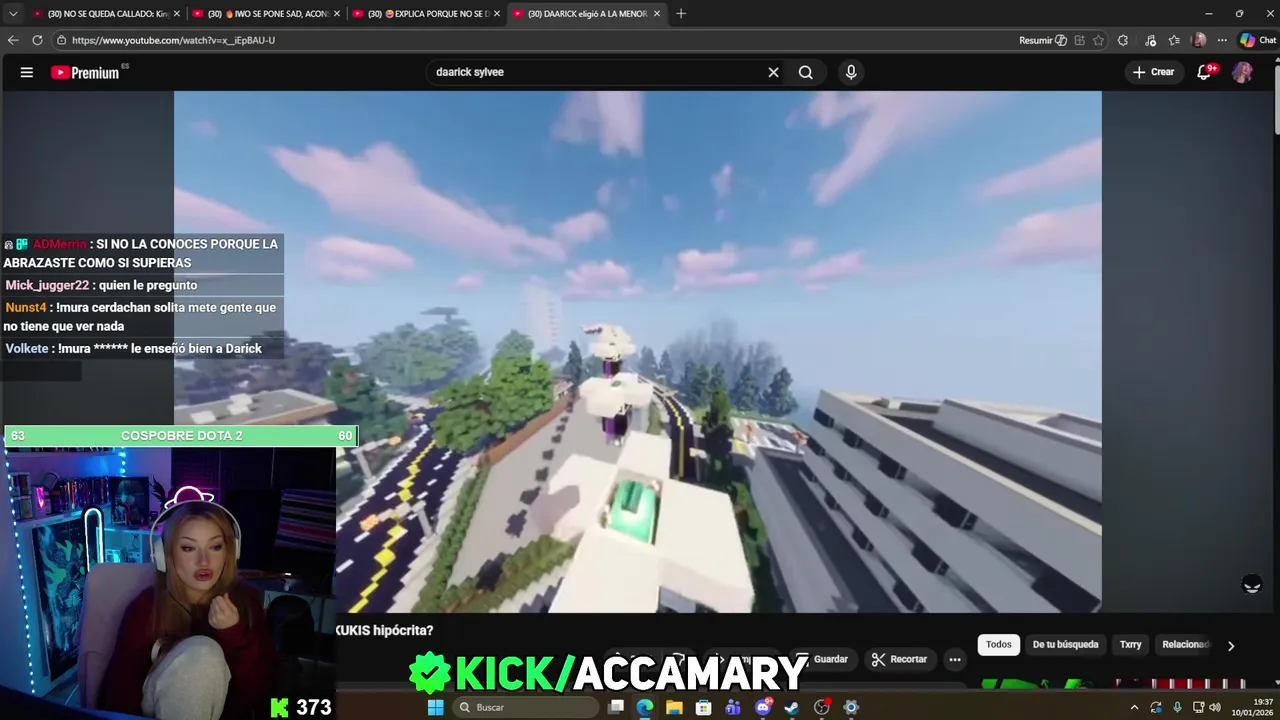Show more filter chips with right arrow
The height and width of the screenshot is (720, 1280).
(1231, 646)
